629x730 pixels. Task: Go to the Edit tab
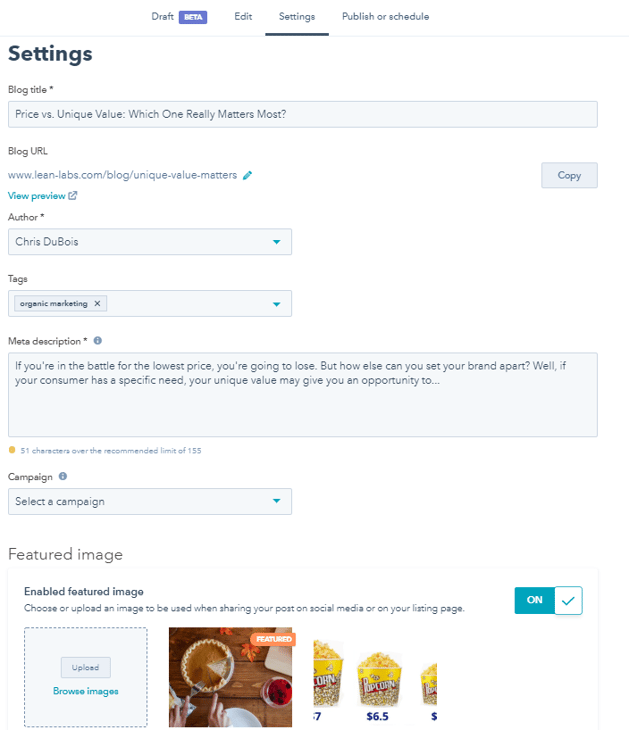point(243,17)
